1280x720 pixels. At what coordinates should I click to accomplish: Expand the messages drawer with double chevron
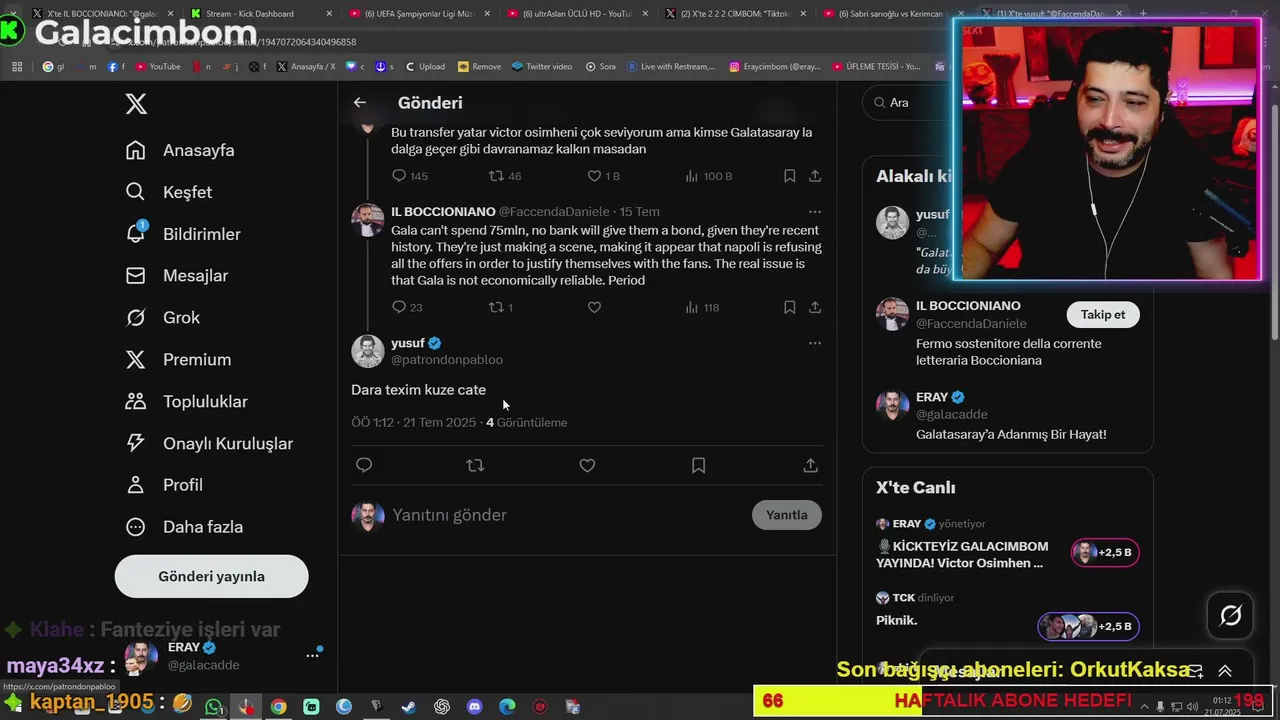(1225, 671)
